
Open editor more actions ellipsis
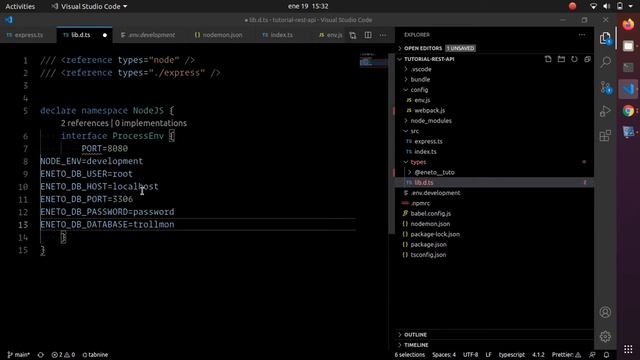pyautogui.click(x=383, y=35)
